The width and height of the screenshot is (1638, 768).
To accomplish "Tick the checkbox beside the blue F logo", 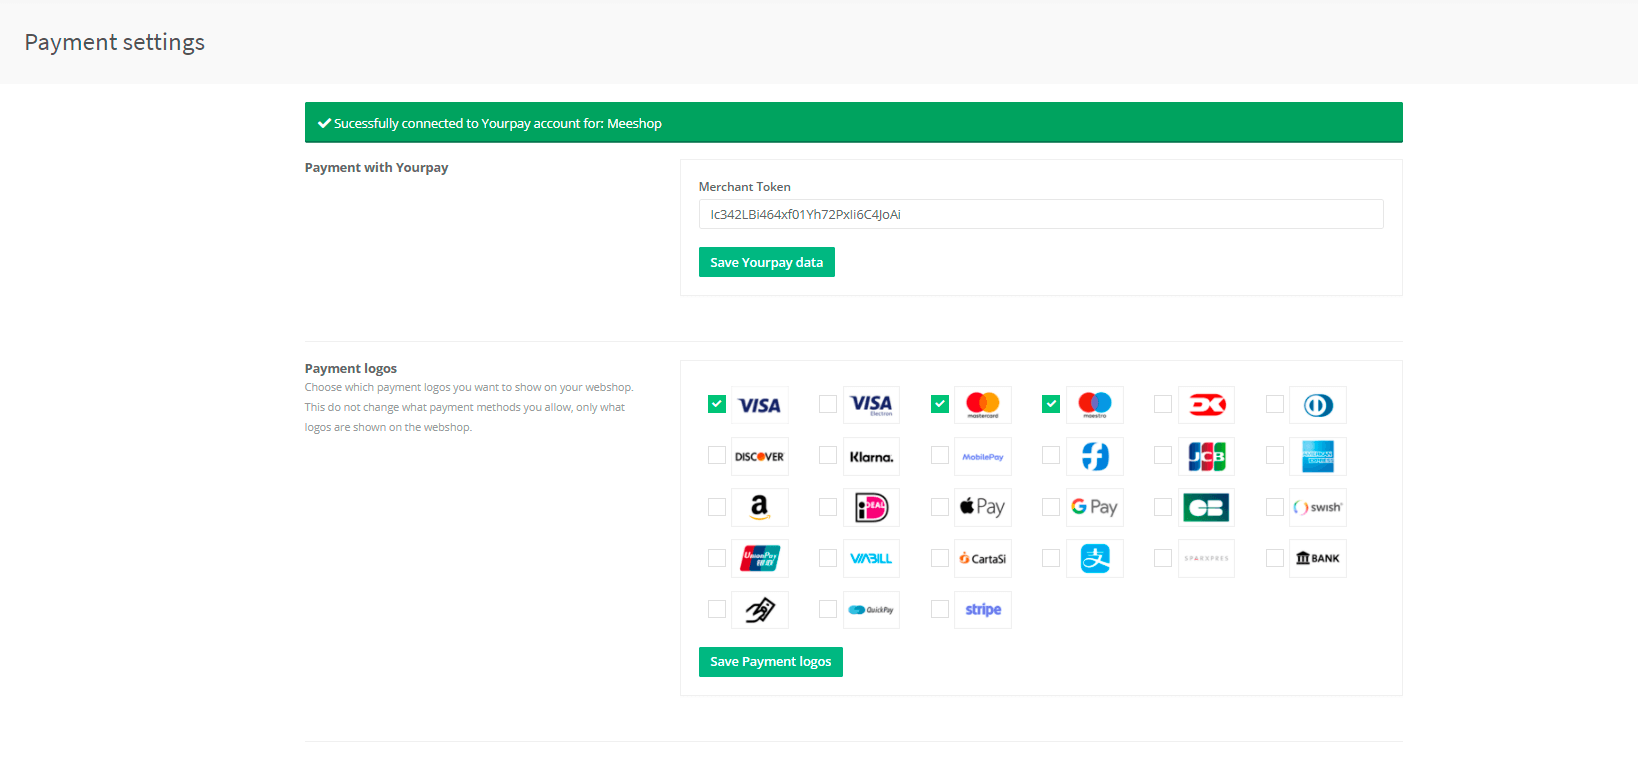I will 1050,455.
